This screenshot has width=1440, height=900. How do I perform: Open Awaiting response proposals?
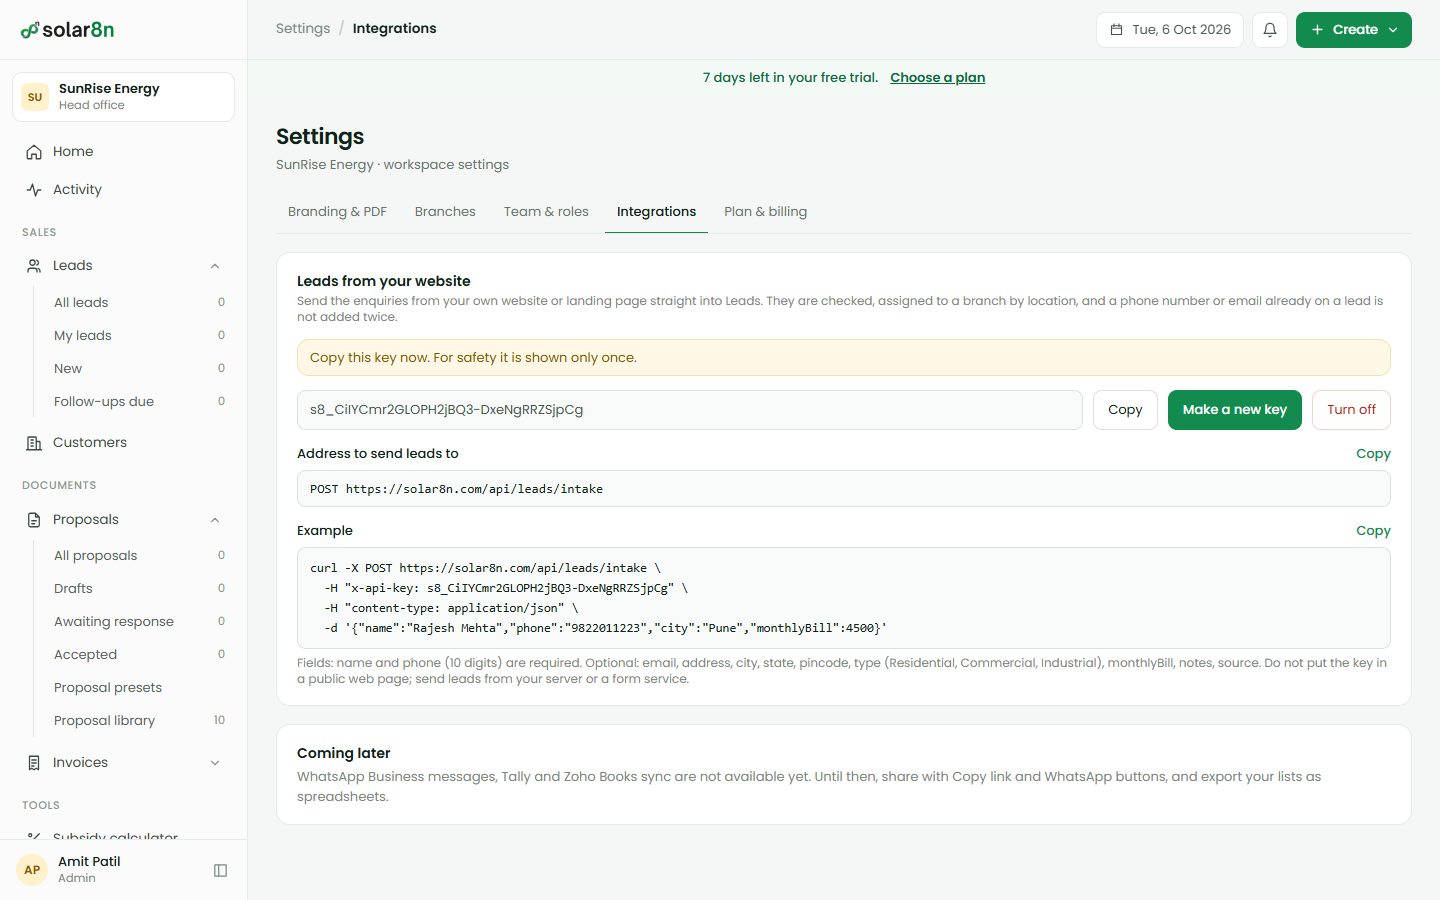coord(138,622)
